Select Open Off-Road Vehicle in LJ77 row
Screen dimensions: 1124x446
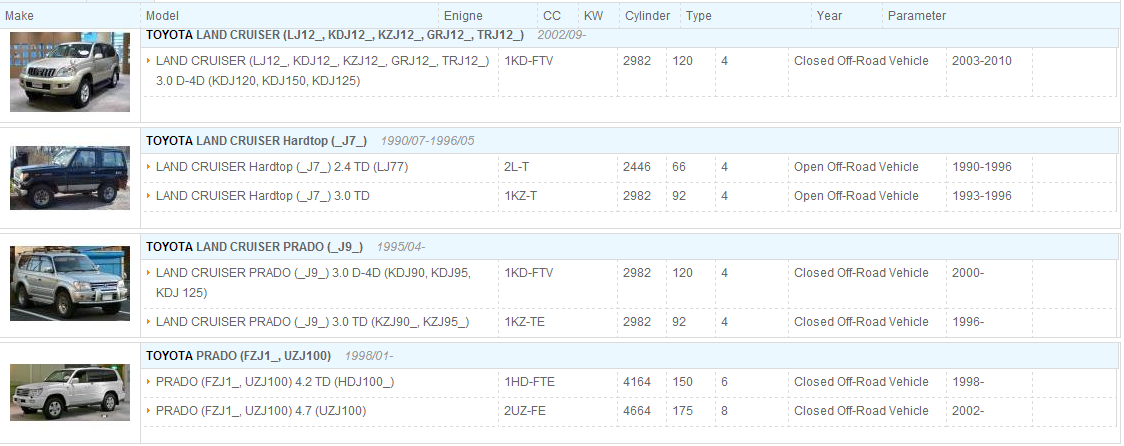856,167
